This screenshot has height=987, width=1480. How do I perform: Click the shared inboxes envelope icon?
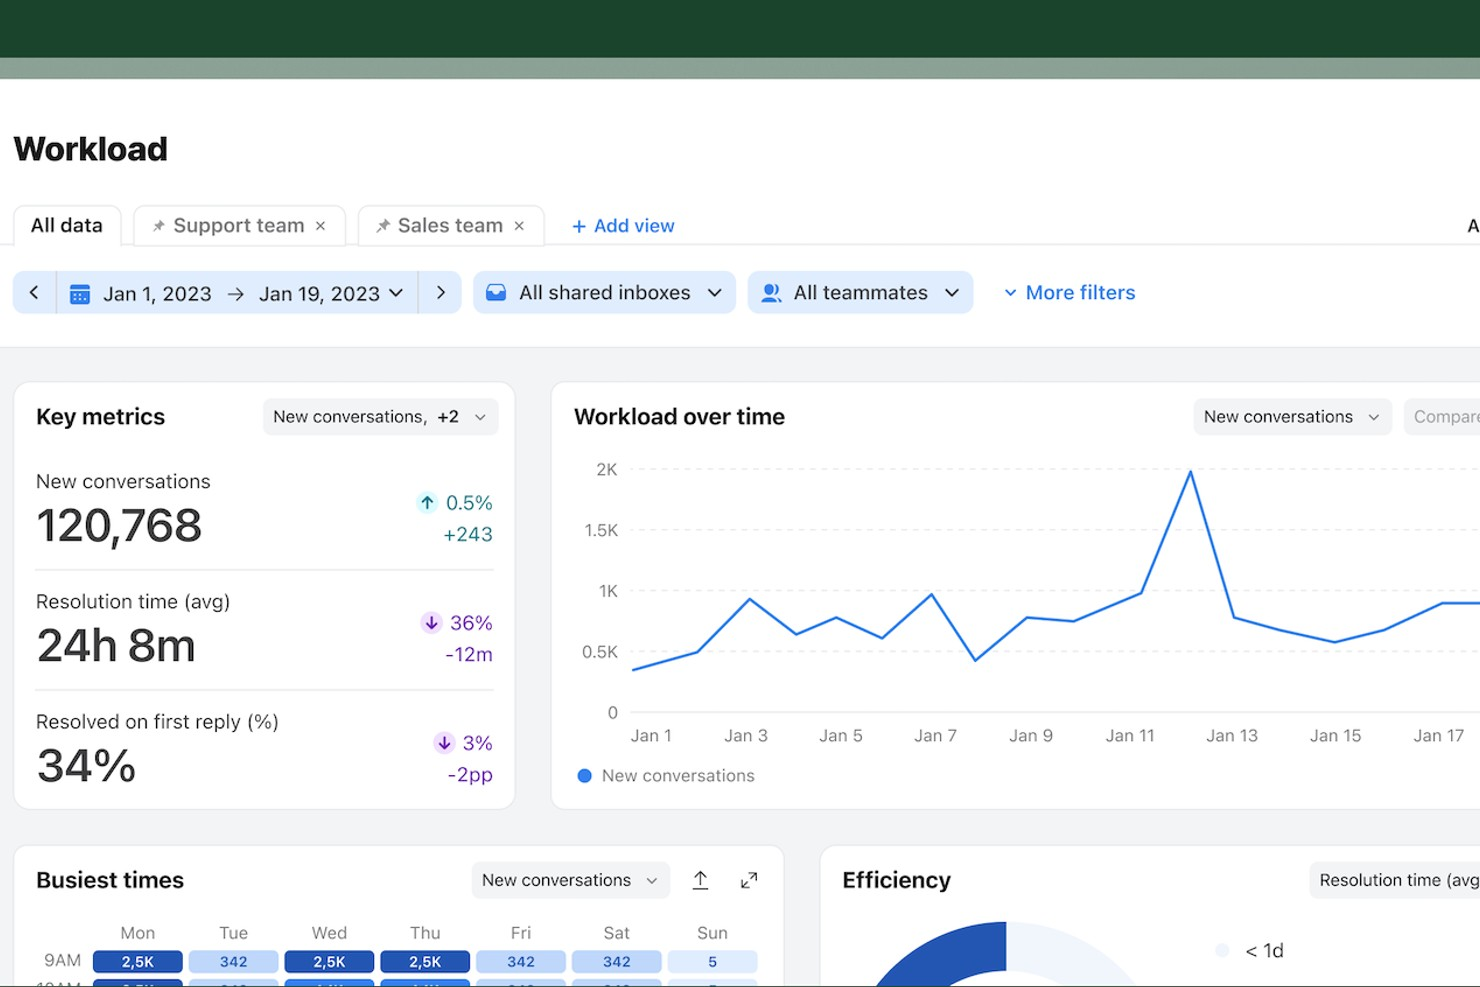(x=495, y=292)
